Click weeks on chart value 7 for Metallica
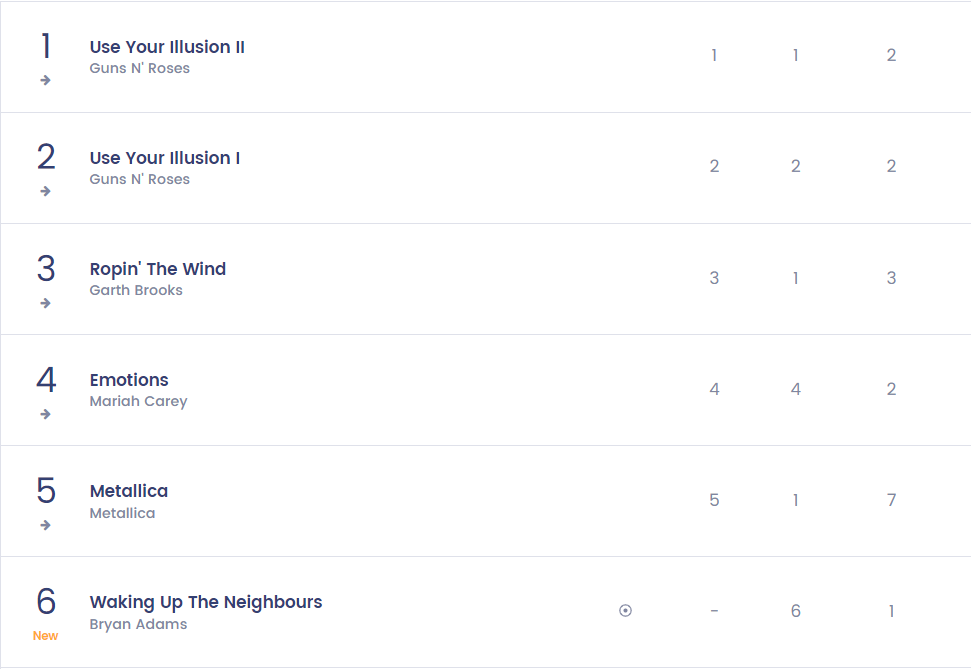The height and width of the screenshot is (669, 971). pos(891,500)
